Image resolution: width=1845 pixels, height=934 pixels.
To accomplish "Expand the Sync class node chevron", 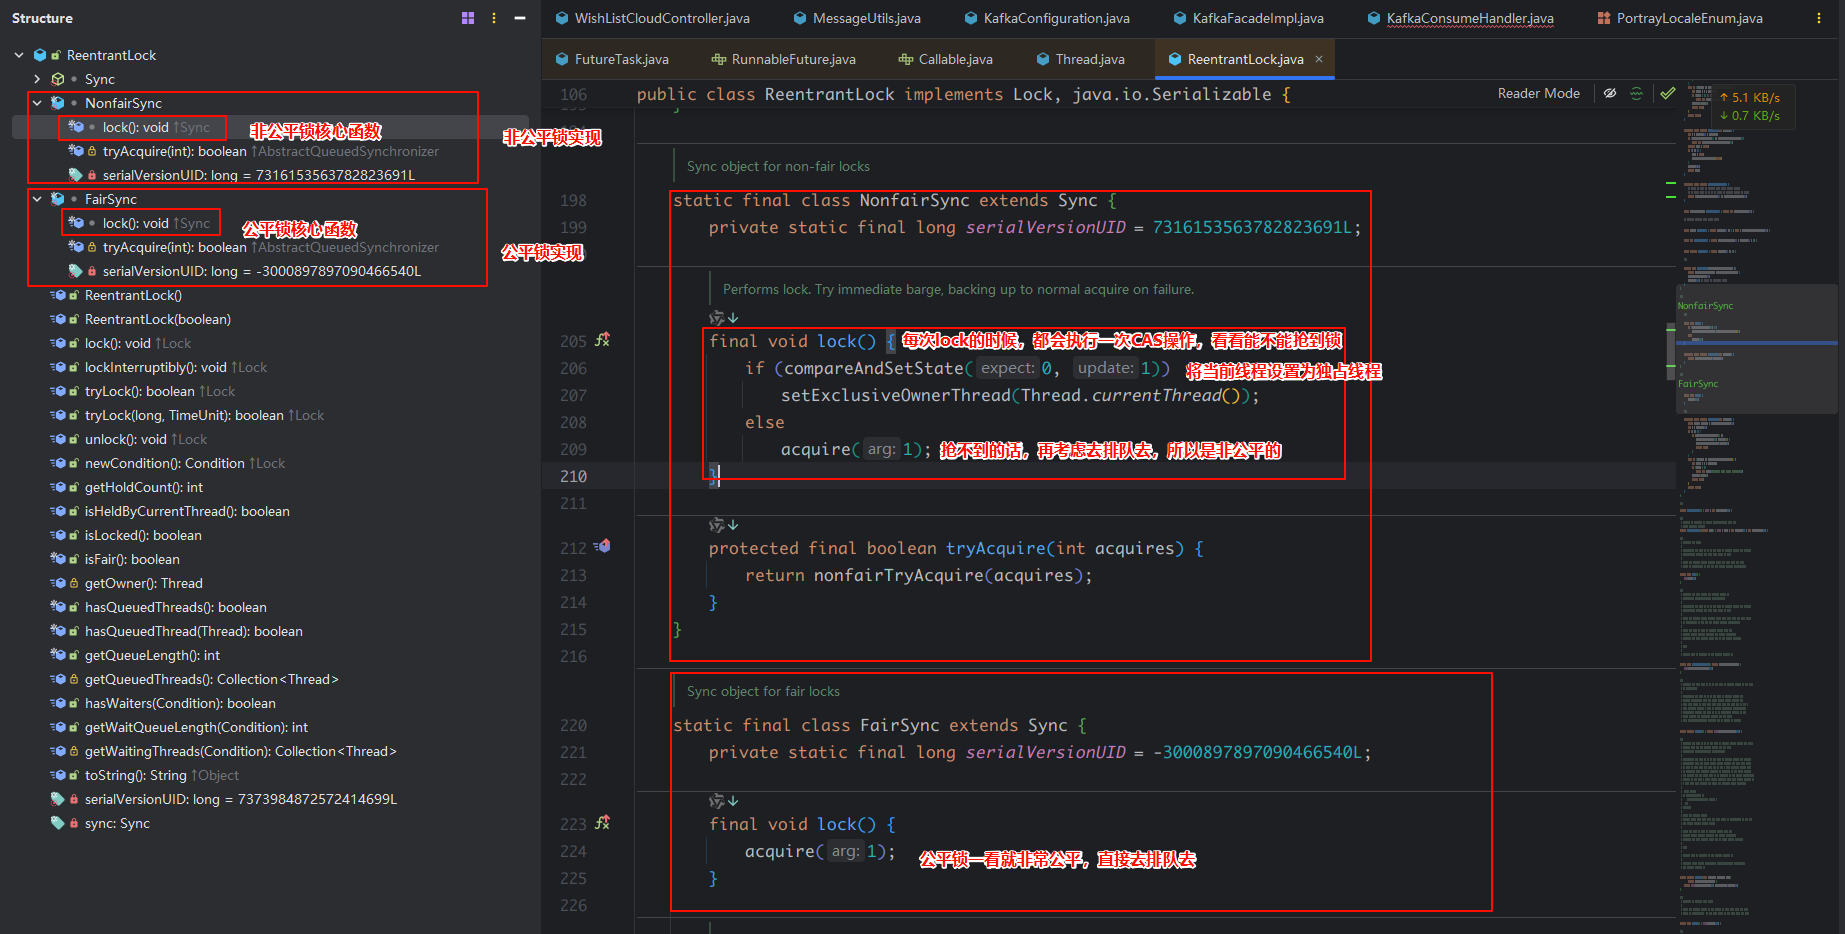I will (37, 79).
